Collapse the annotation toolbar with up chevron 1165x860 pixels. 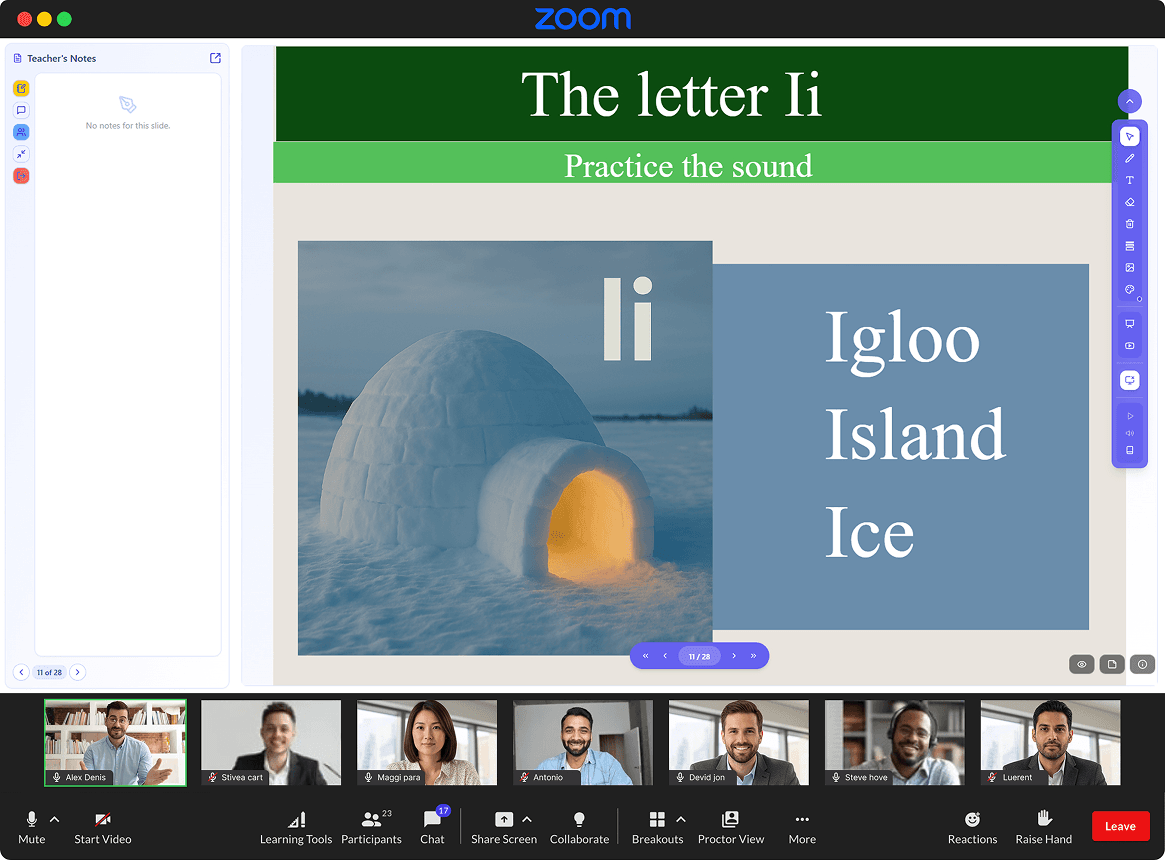click(x=1129, y=101)
